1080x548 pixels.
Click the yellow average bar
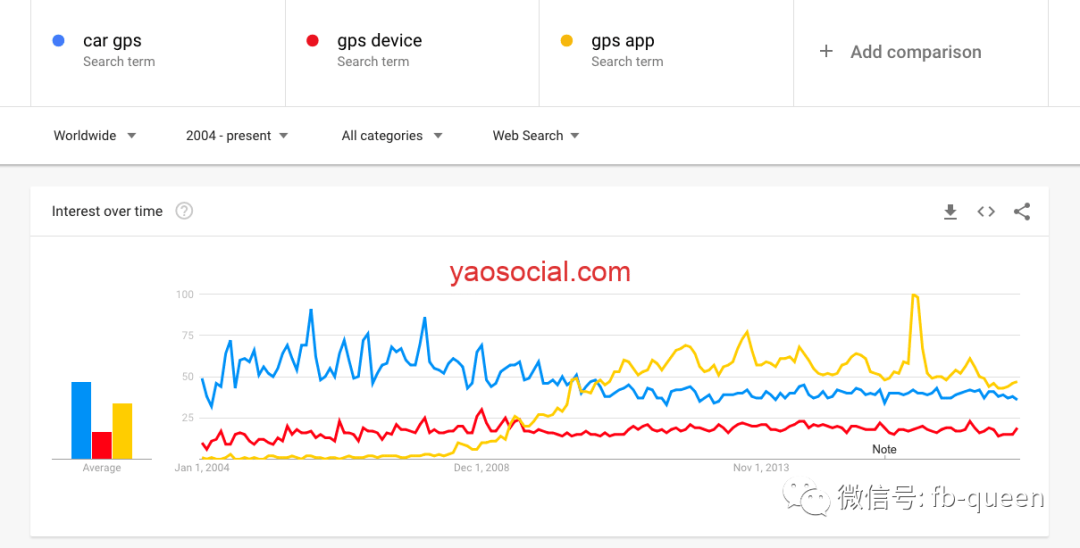click(122, 431)
